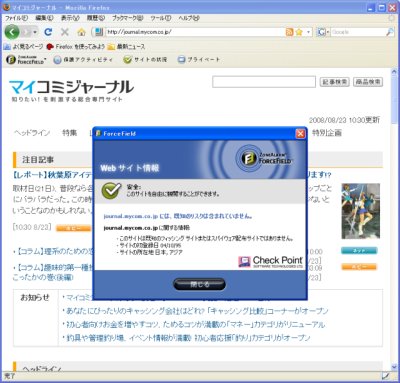Image resolution: width=400 pixels, height=383 pixels.
Task: Open the address bar history dropdown
Action: (309, 32)
